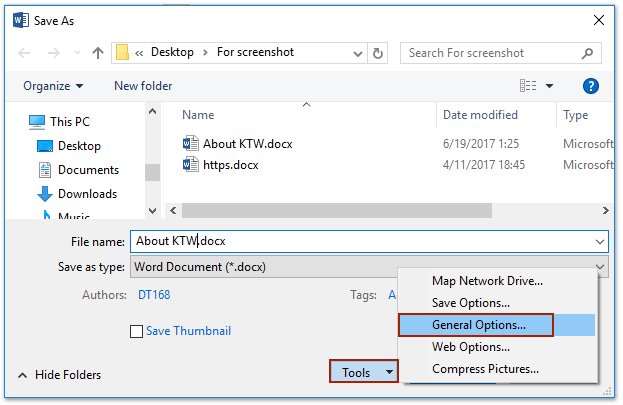This screenshot has height=405, width=623.
Task: Open view options dropdown arrow
Action: 549,86
